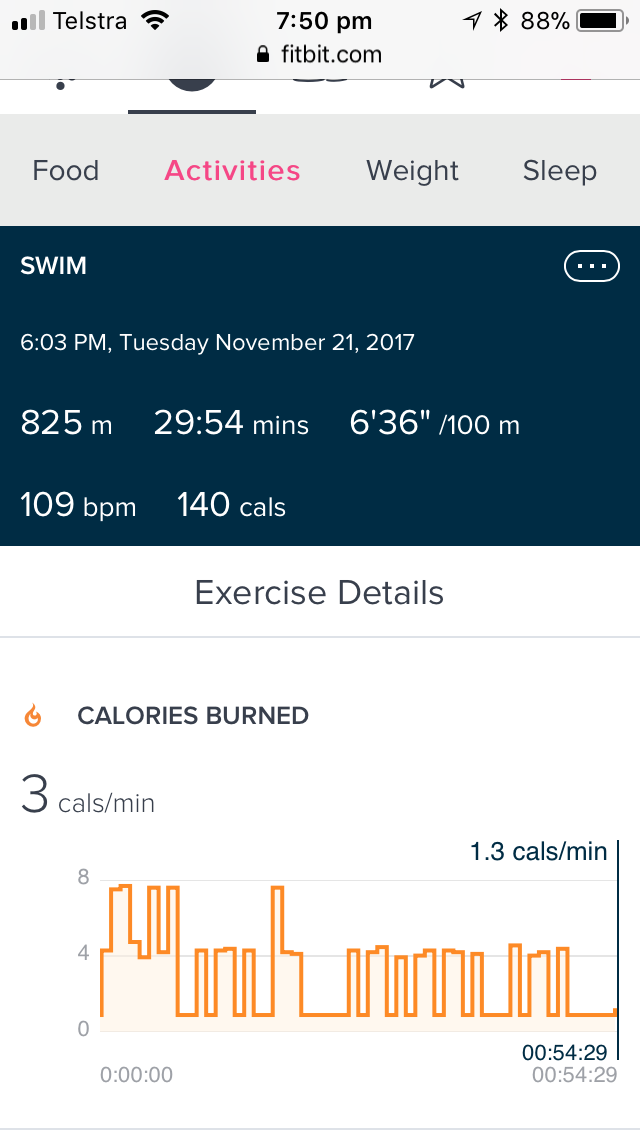The height and width of the screenshot is (1136, 640).
Task: Tap the SWIM activity title
Action: 54,266
